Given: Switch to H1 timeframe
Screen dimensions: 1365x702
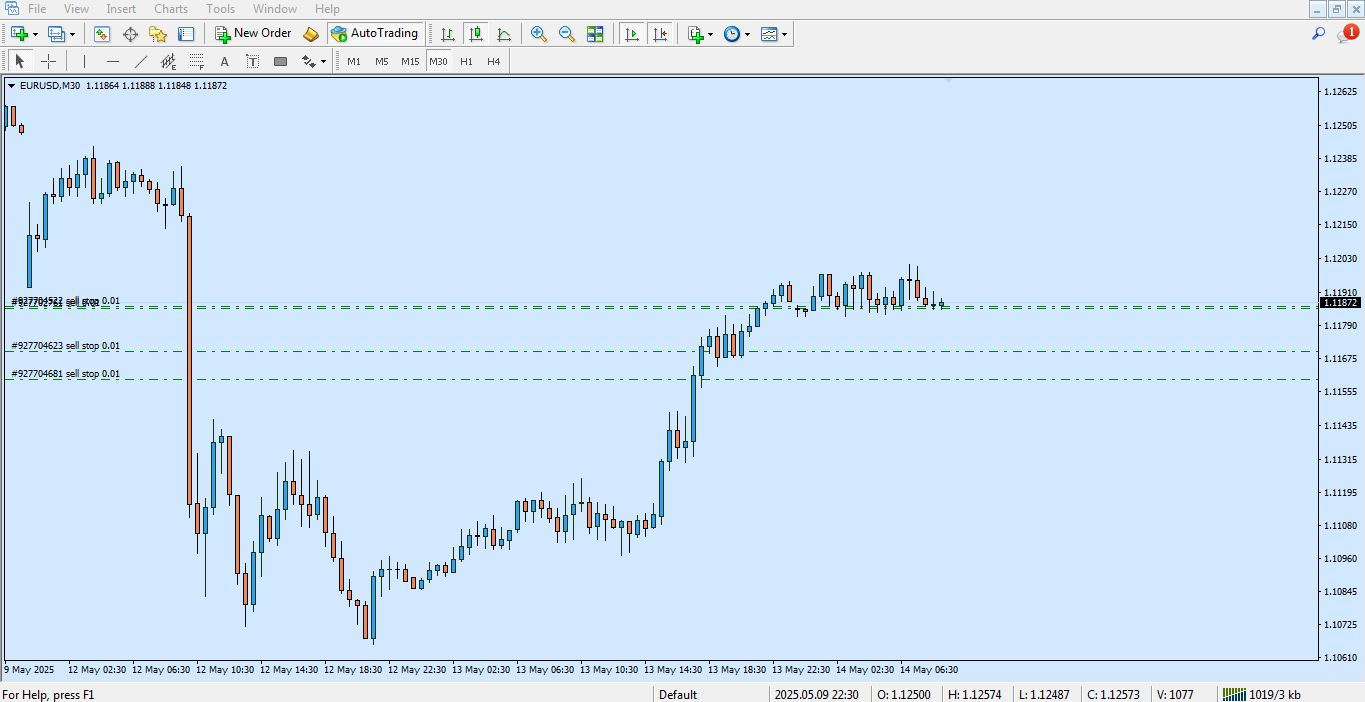Looking at the screenshot, I should (466, 61).
